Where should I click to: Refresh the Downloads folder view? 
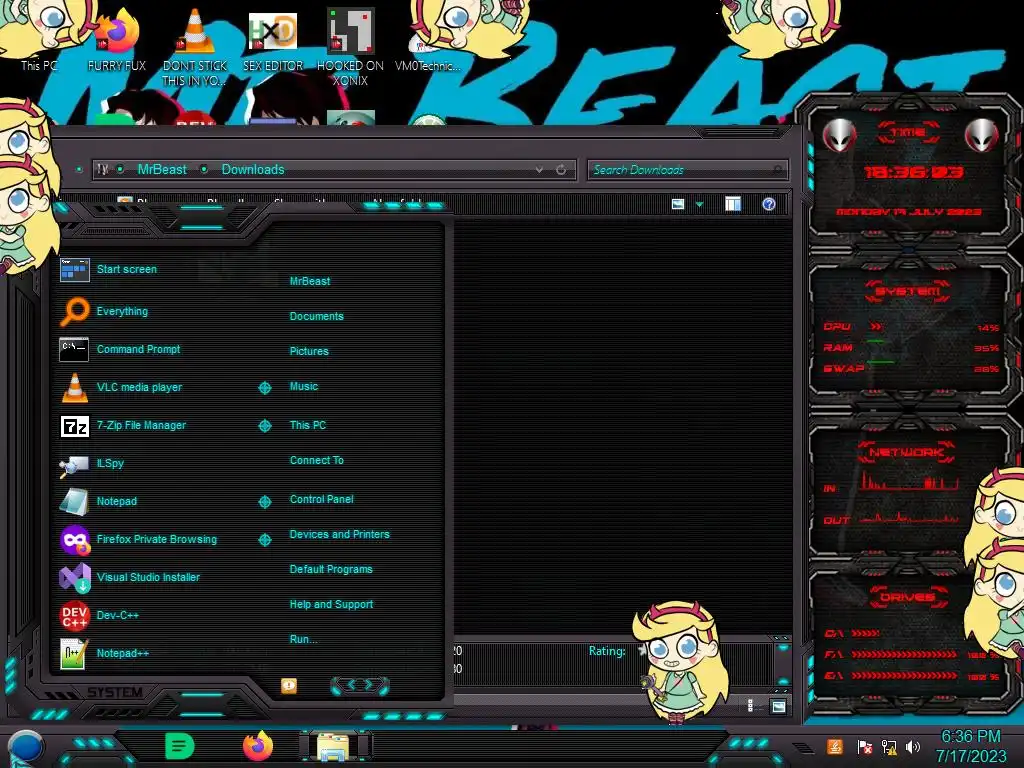[x=561, y=170]
